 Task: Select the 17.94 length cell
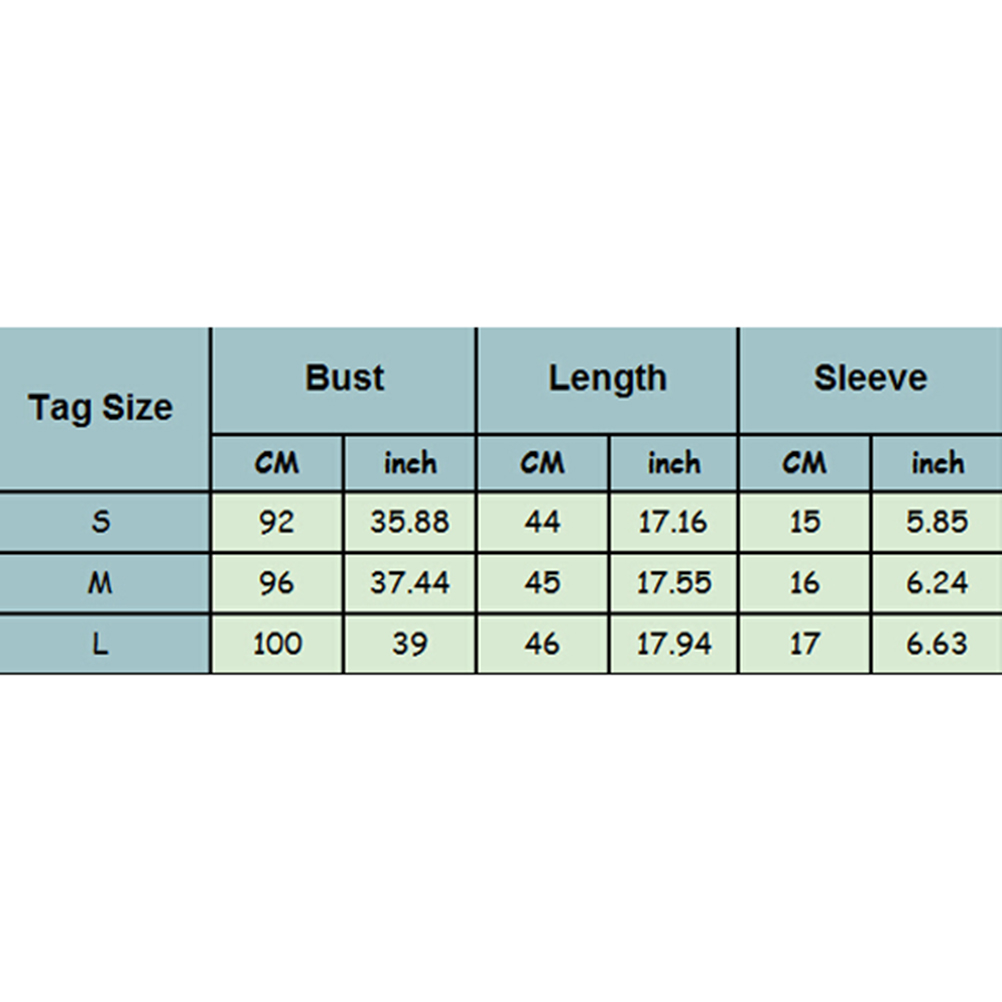tap(674, 644)
